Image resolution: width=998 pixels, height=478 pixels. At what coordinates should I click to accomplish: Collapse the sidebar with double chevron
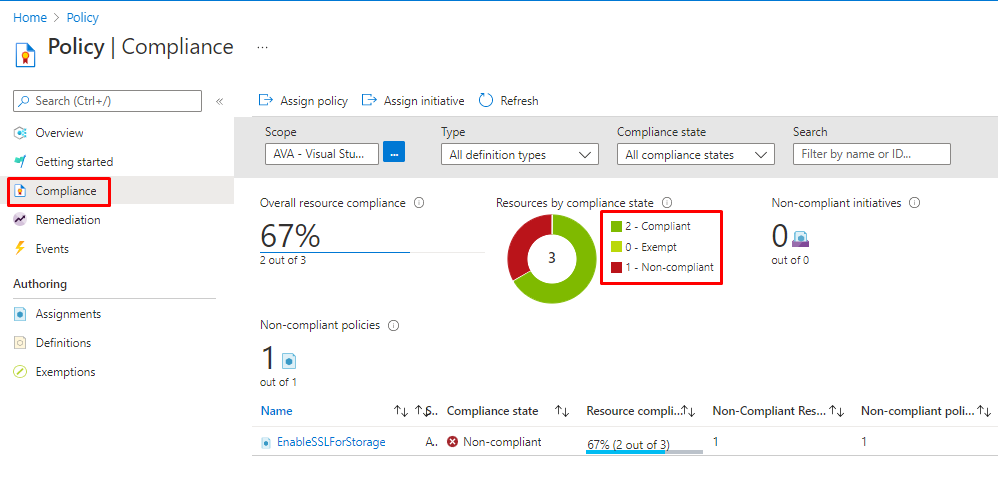coord(219,101)
